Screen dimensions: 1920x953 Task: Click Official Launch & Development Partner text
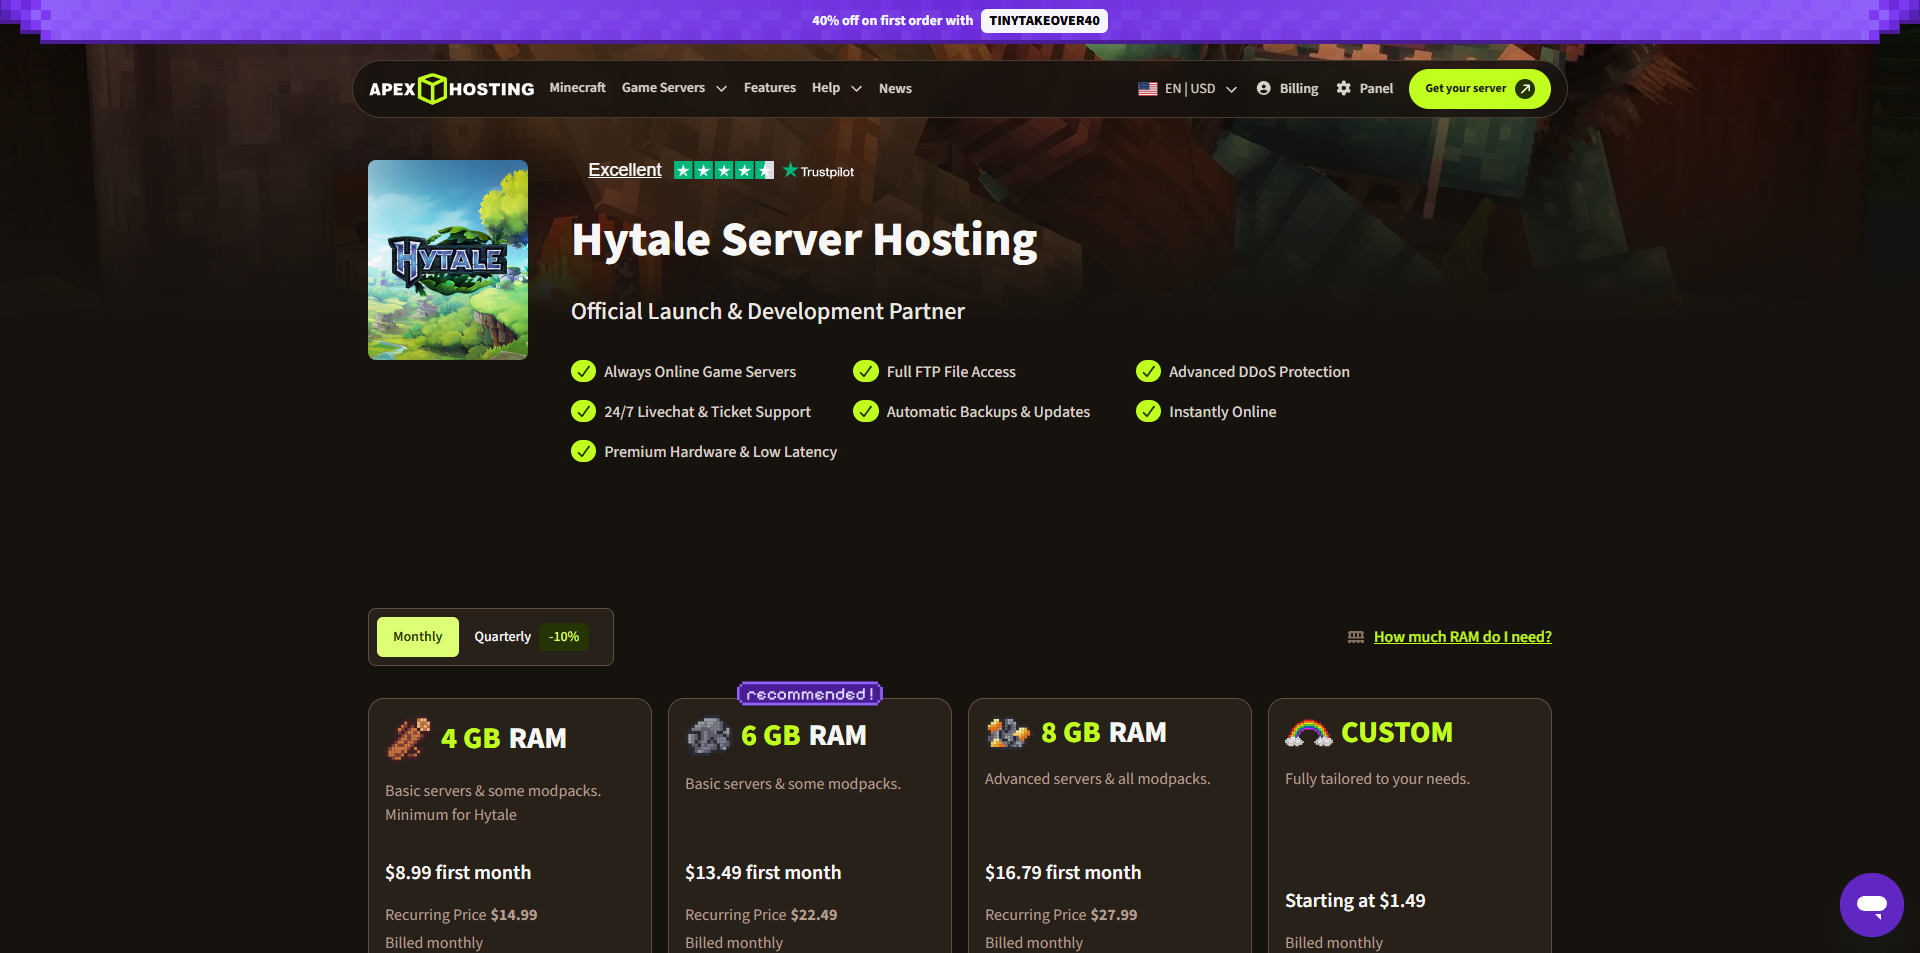(768, 312)
